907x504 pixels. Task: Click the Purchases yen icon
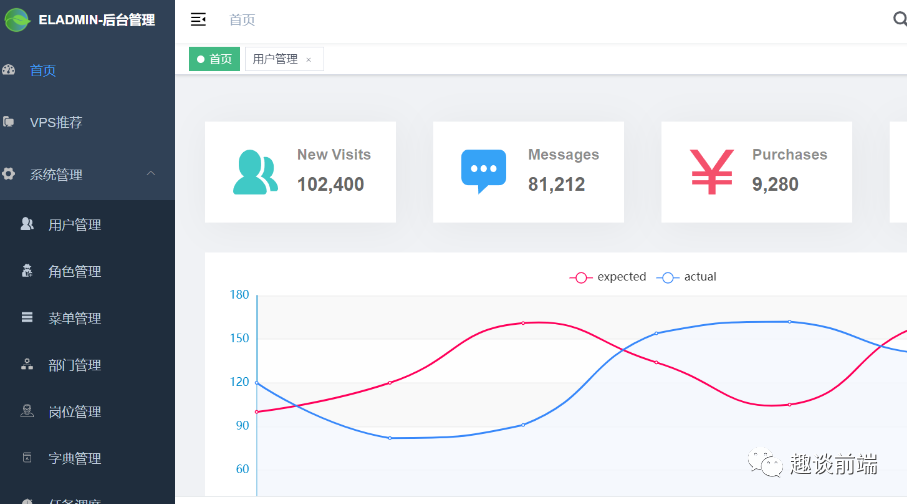click(x=712, y=172)
